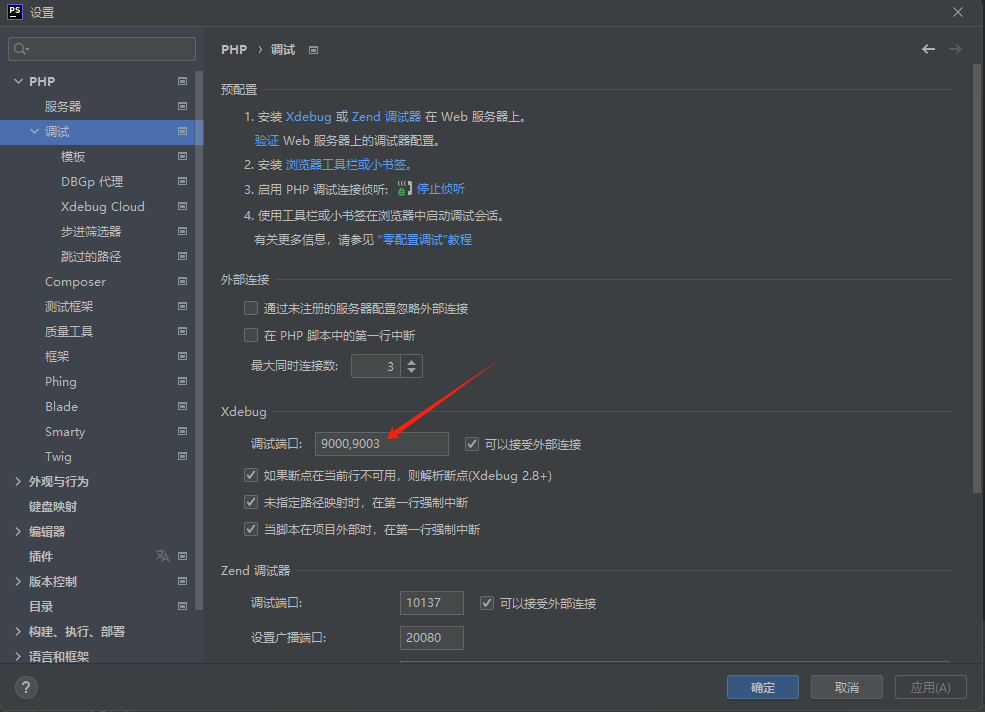Click the project-level icon beside 质量工具

pyautogui.click(x=182, y=331)
